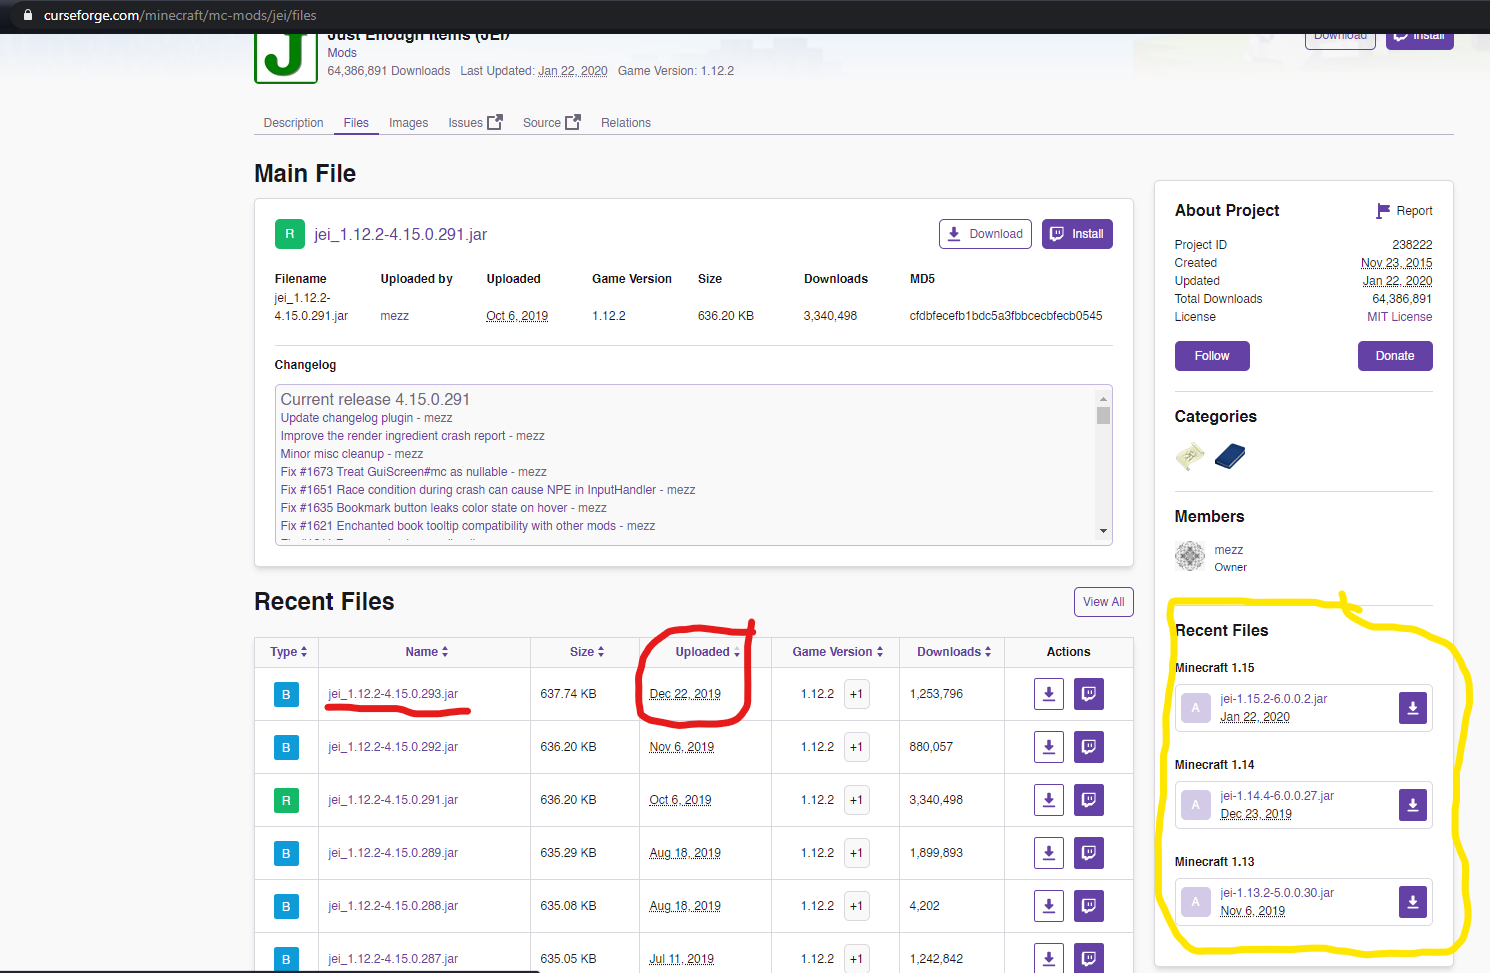Viewport: 1490px width, 973px height.
Task: Download jei-1.14.4-6.0.0.27.jar from sidebar
Action: click(x=1413, y=805)
